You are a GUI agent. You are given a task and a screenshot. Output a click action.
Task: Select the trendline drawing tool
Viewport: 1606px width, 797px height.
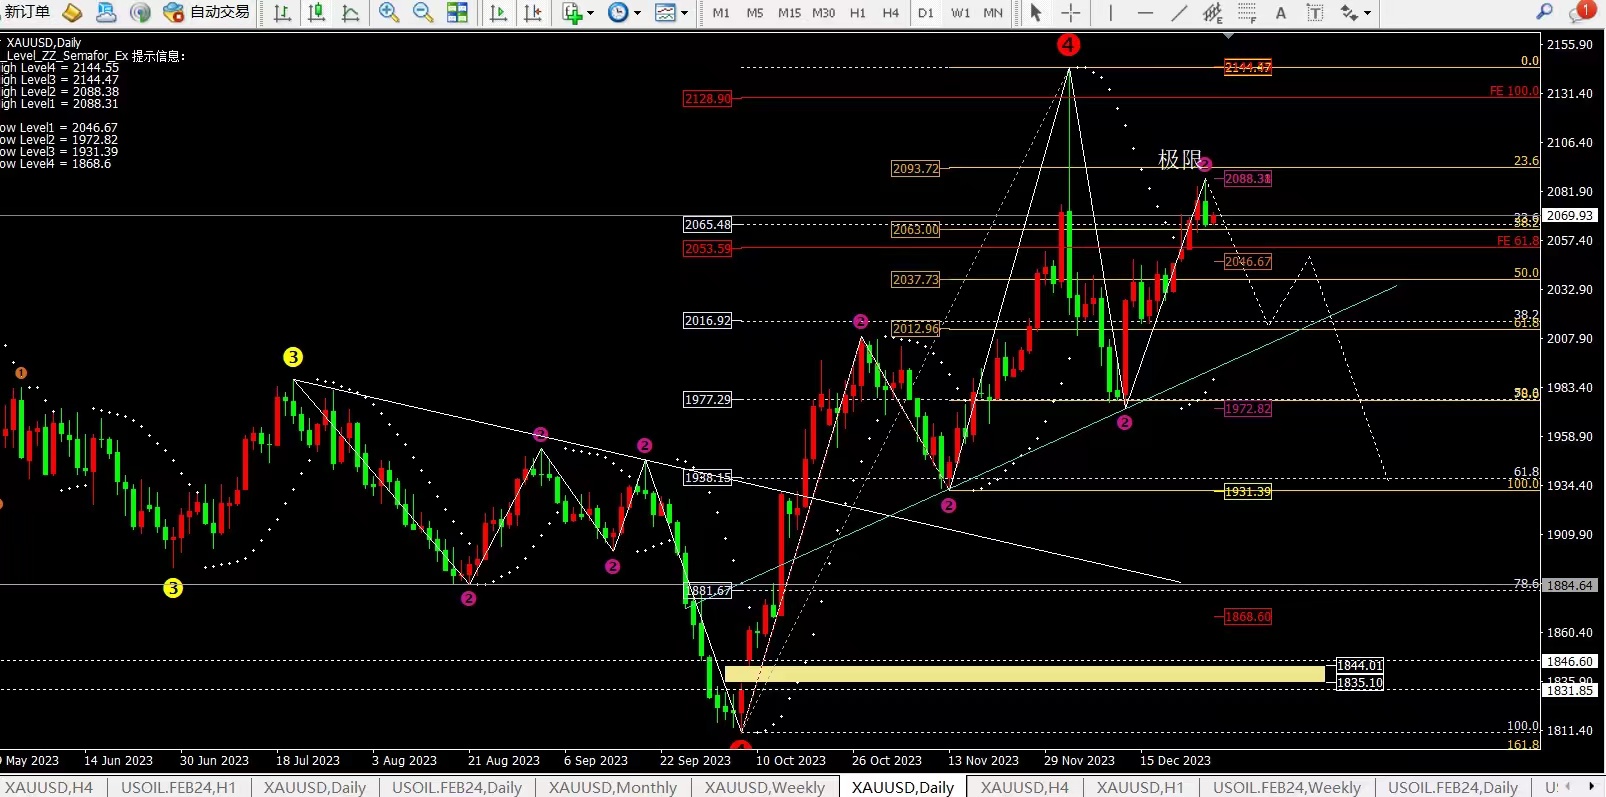pyautogui.click(x=1179, y=13)
